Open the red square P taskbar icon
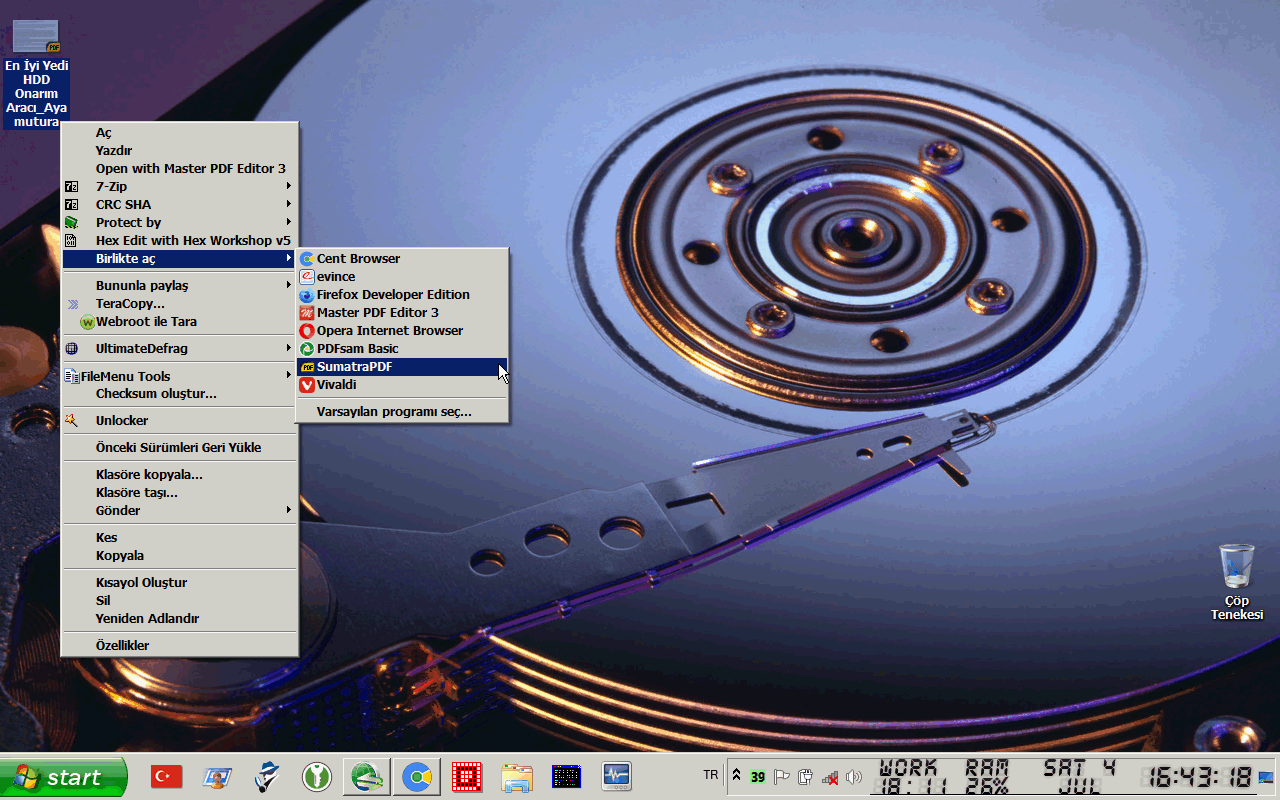Screen dimensions: 1280x800 (x=466, y=776)
